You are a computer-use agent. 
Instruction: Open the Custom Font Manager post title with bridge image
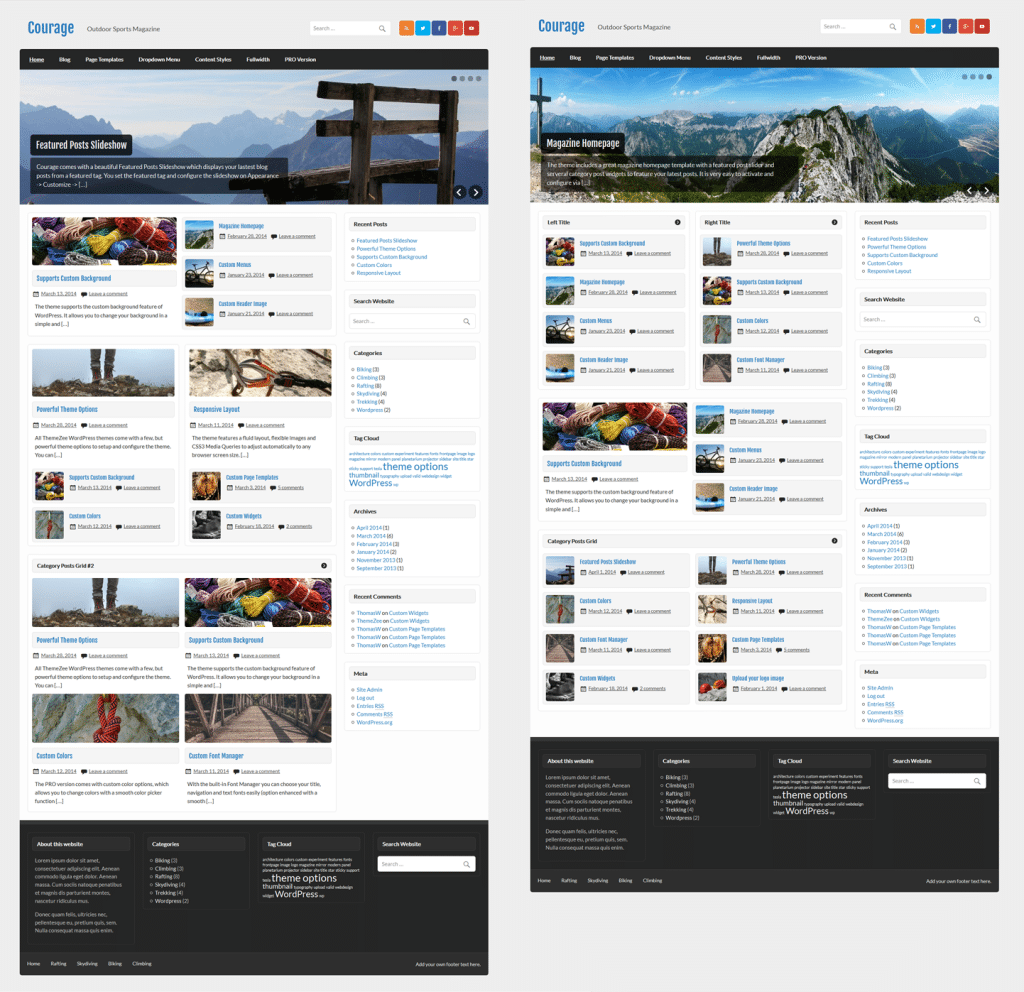(x=216, y=756)
